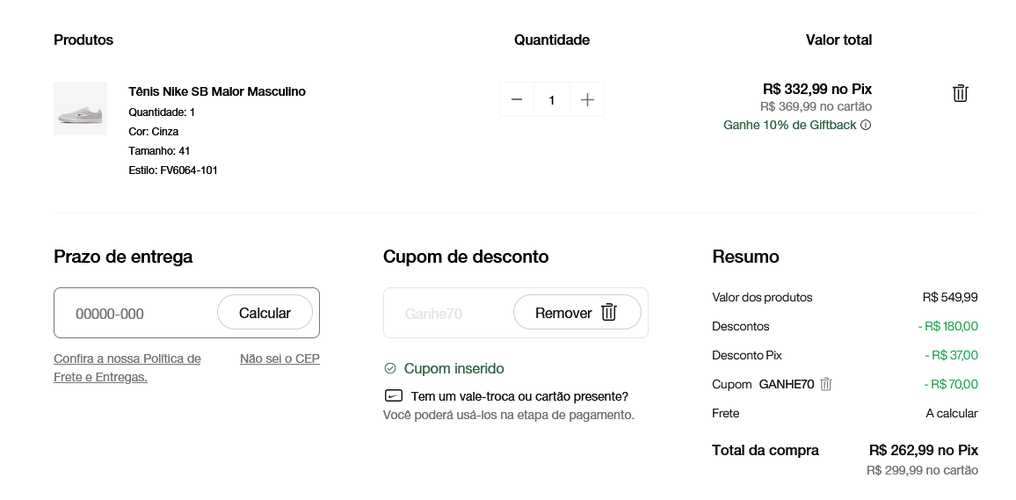Viewport: 1016px width, 500px height.
Task: Remove the Nike SB Malor product with trash icon
Action: click(960, 93)
